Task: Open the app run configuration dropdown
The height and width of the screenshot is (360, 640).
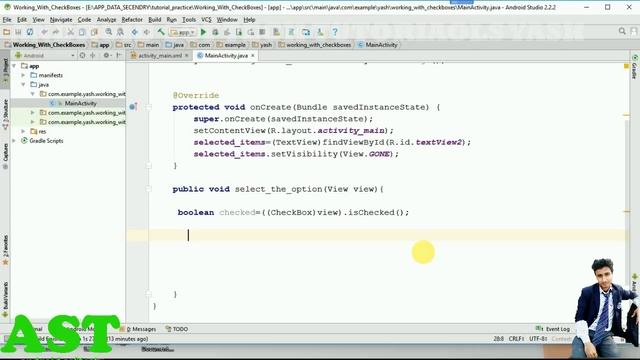Action: coord(182,32)
